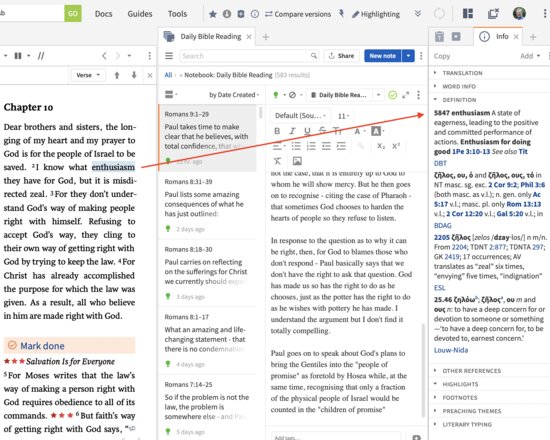Open the Romans 8:1-17 note
The height and width of the screenshot is (440, 550).
[207, 340]
